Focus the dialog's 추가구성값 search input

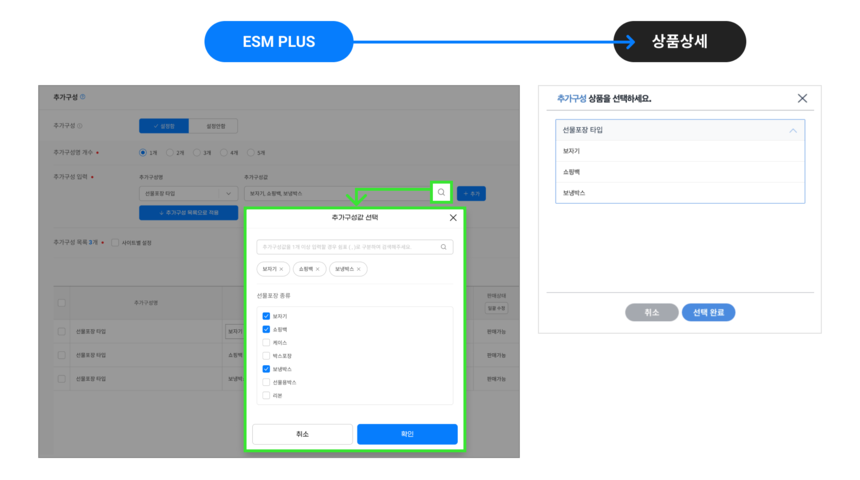click(354, 247)
